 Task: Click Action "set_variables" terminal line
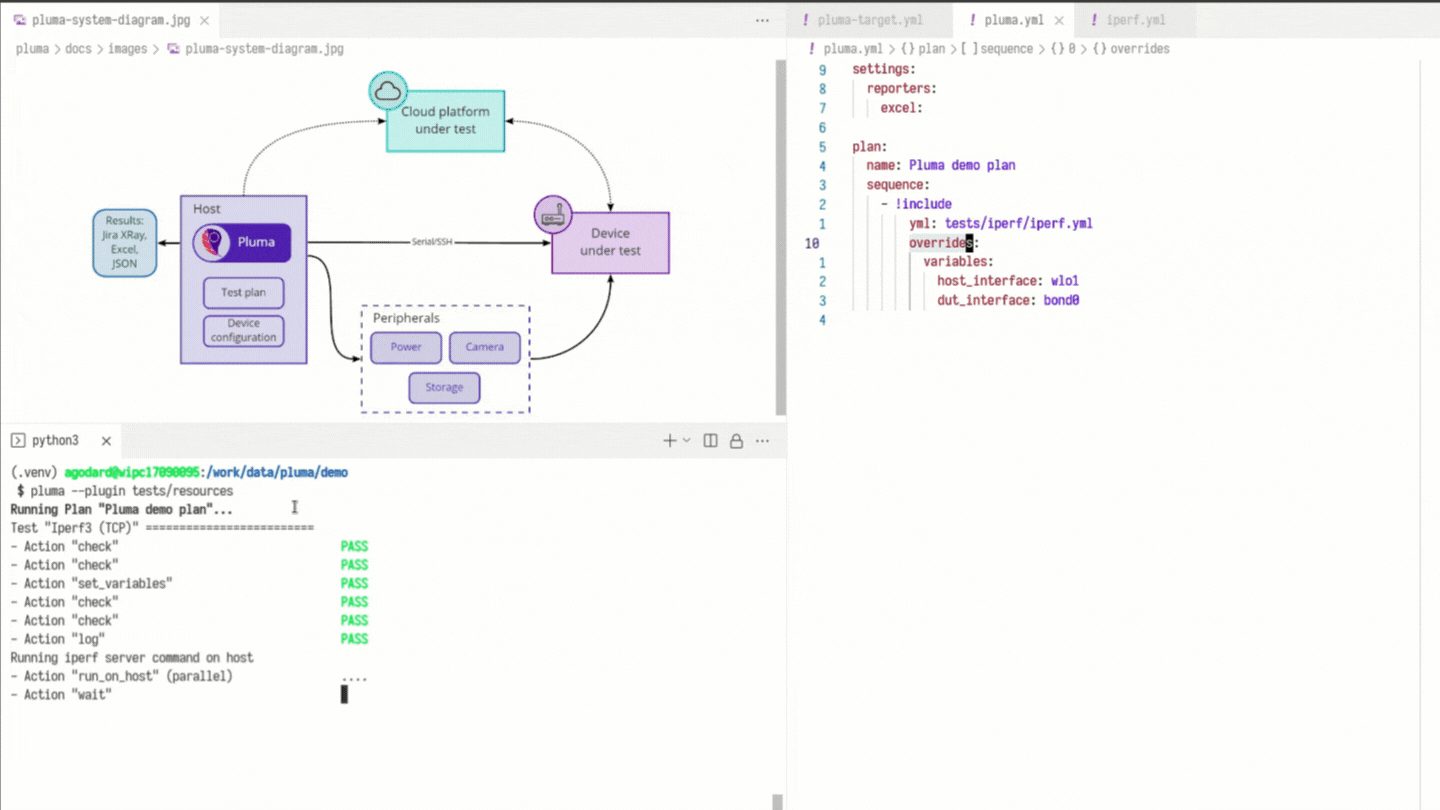tap(91, 584)
